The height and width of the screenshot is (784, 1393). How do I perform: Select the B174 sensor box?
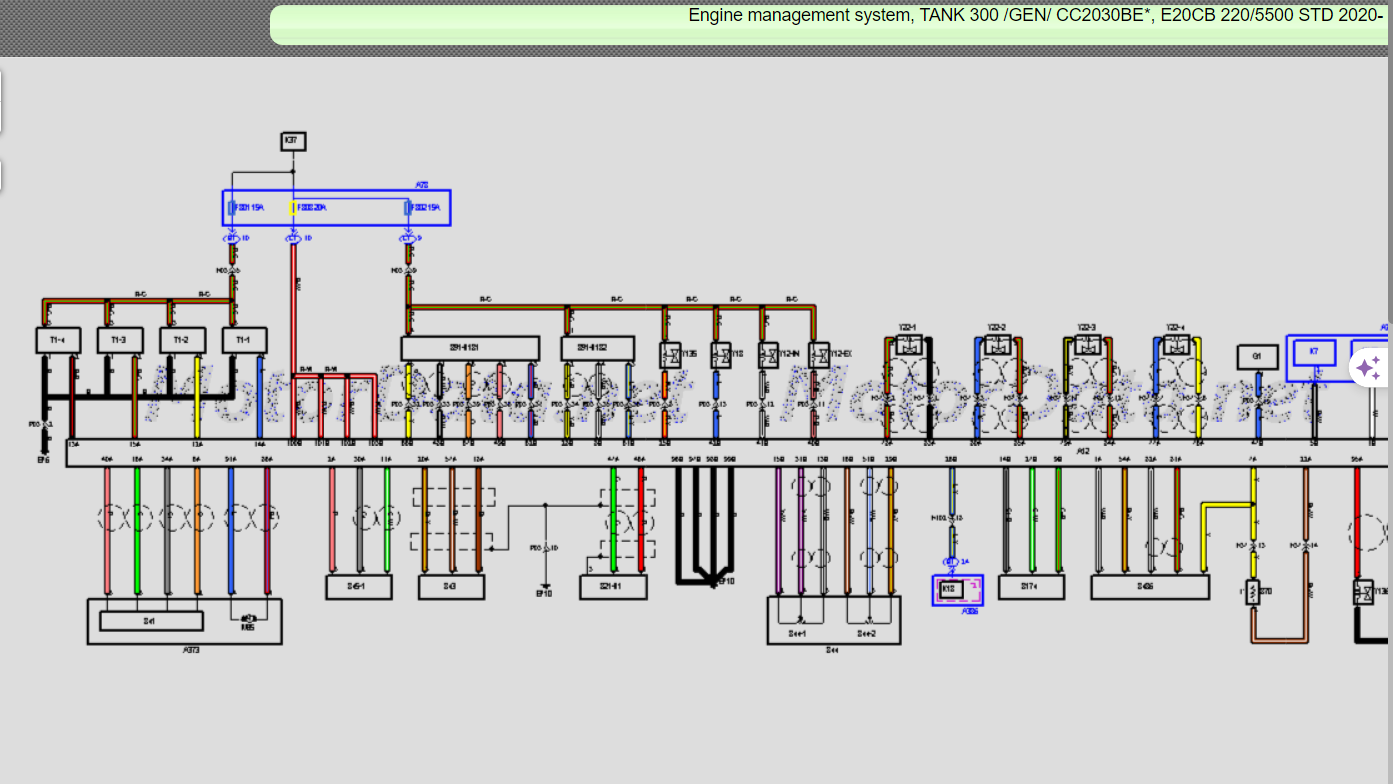click(1030, 587)
